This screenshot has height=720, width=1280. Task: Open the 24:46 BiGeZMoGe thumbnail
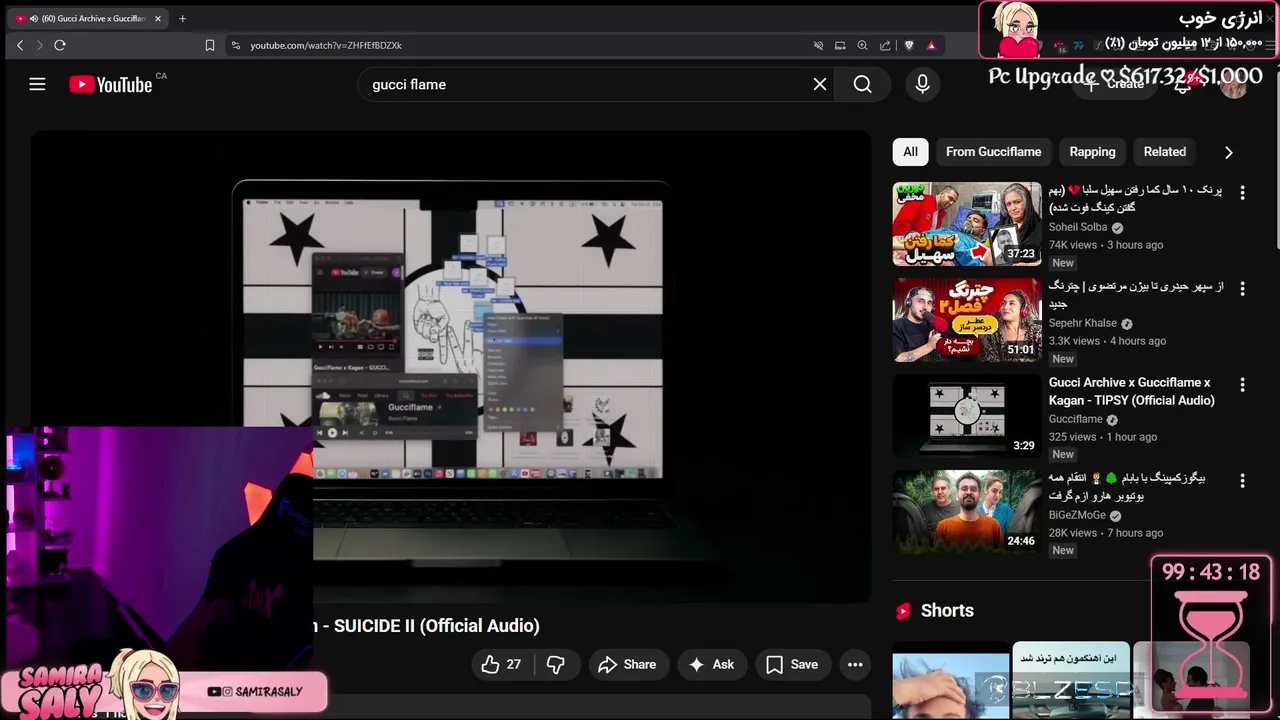coord(967,512)
